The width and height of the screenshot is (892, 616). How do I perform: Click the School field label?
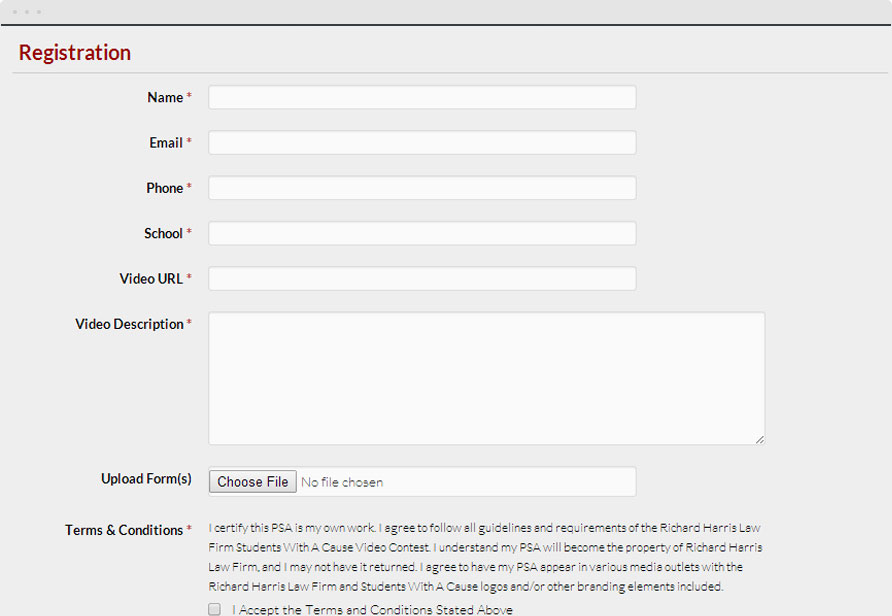coord(163,233)
